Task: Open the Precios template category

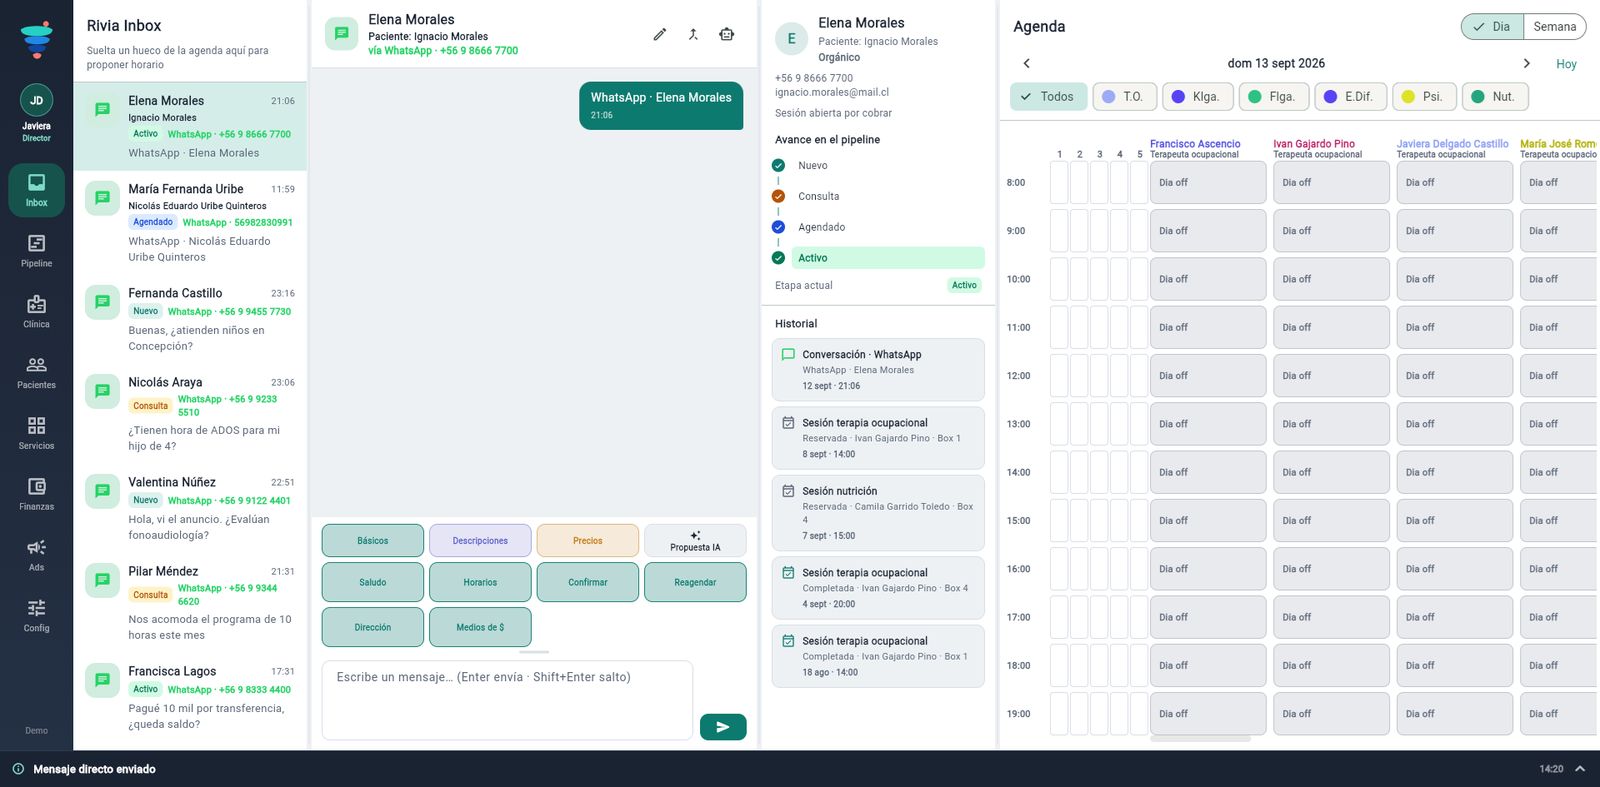Action: click(588, 541)
